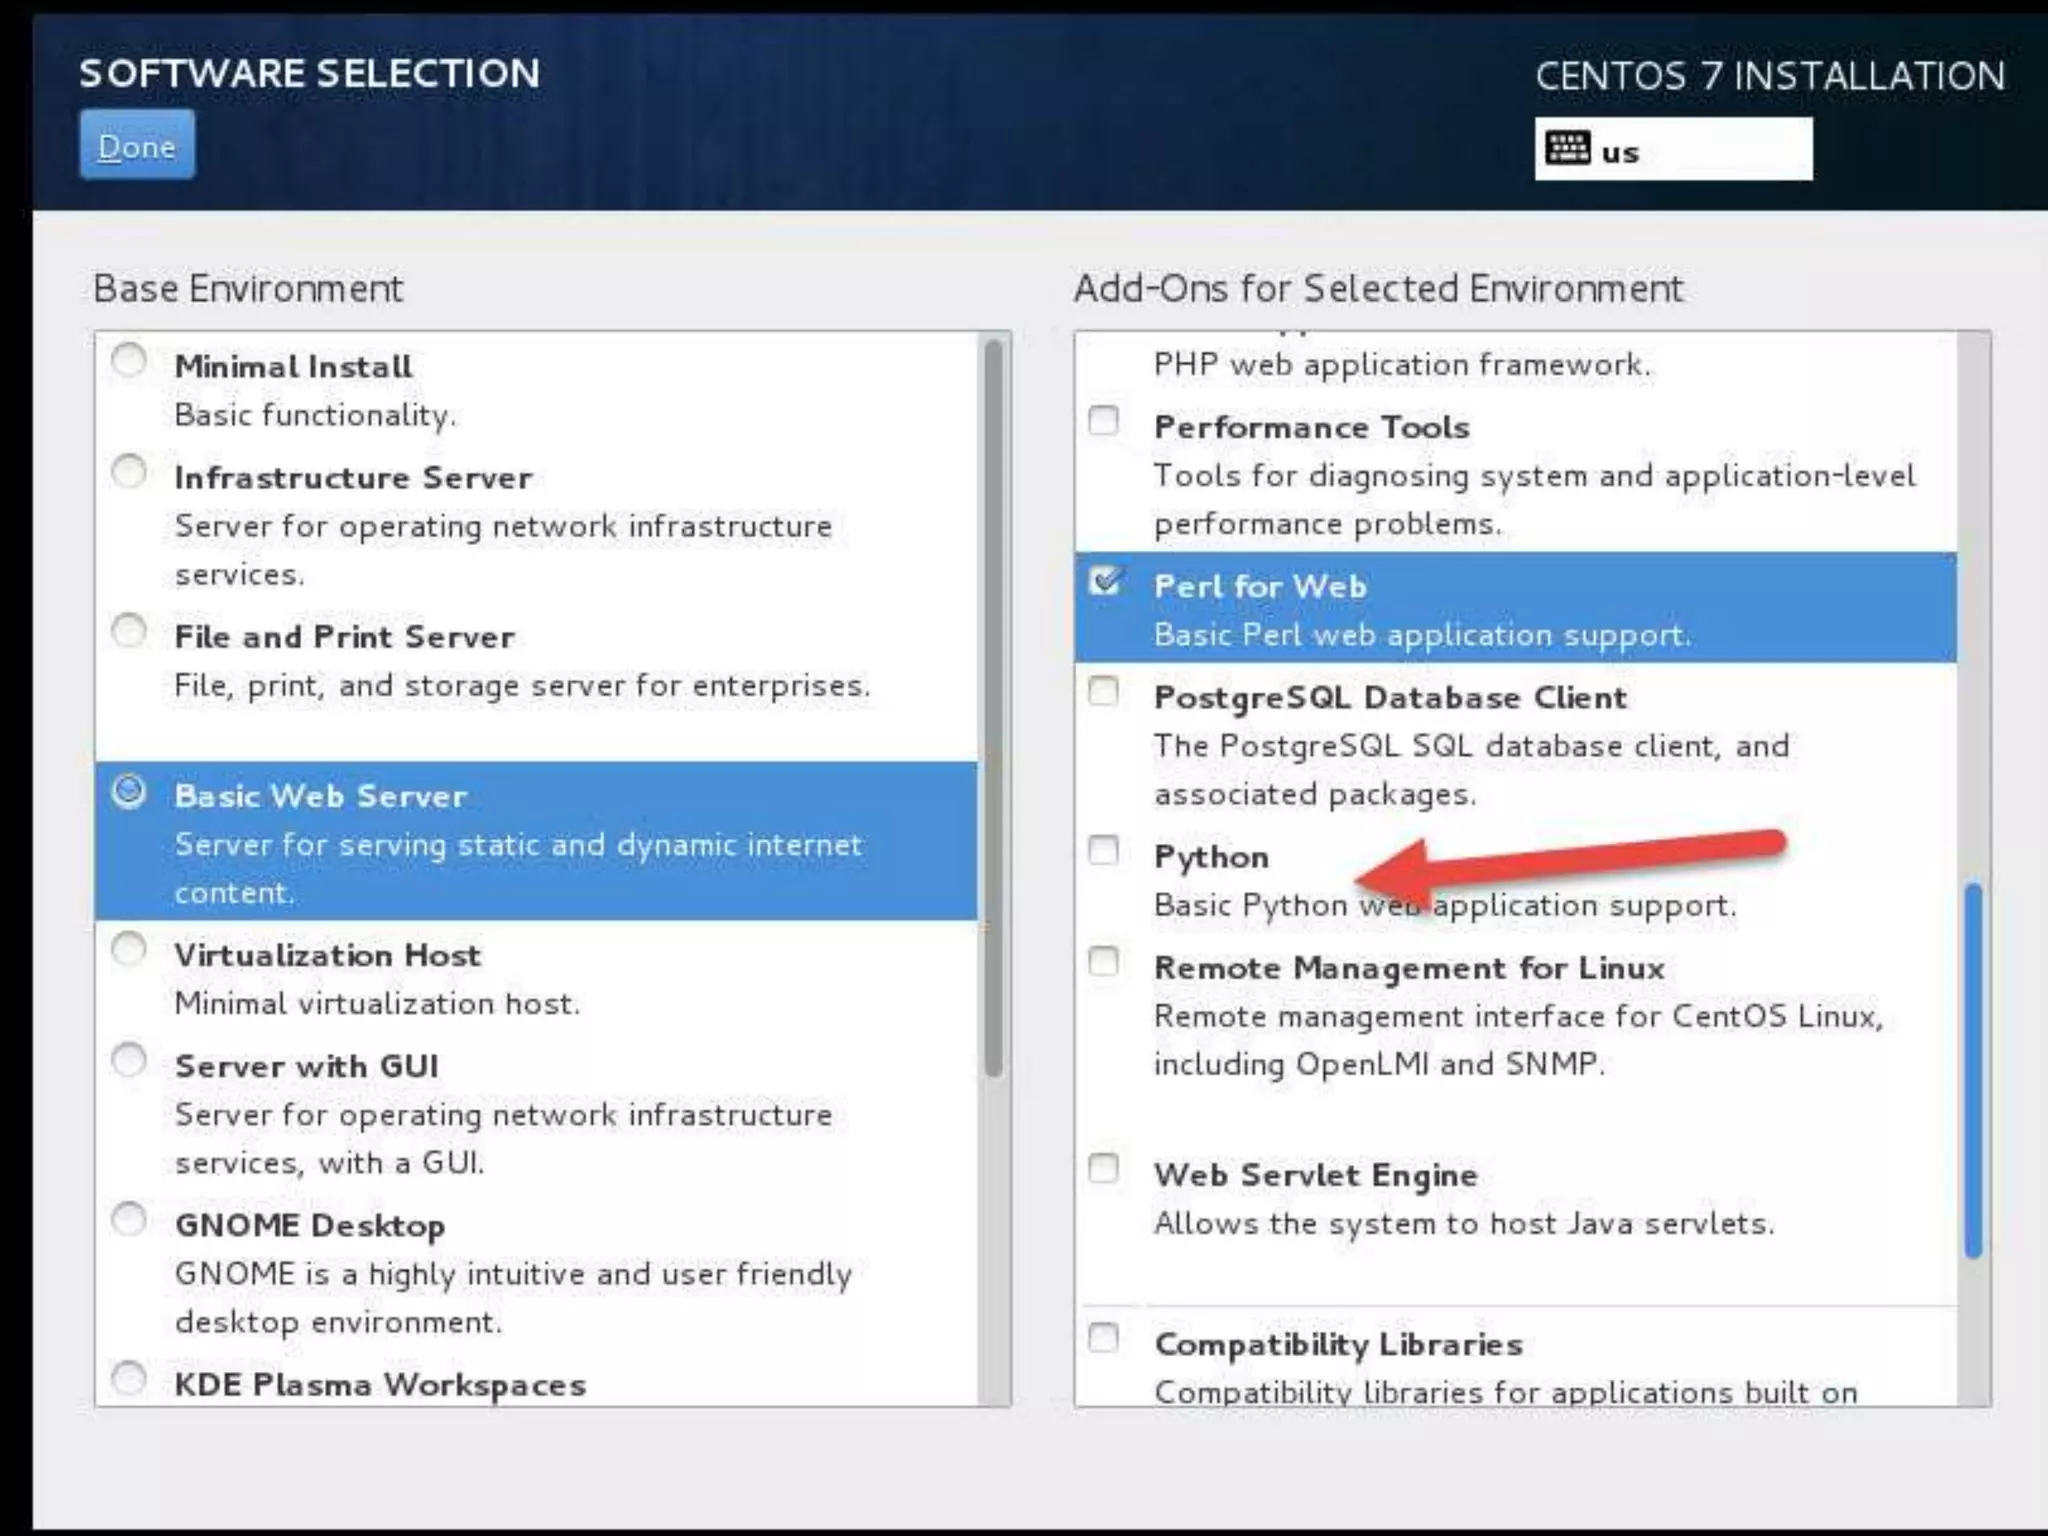Check the Web Servlet Engine add-on
Image resolution: width=2048 pixels, height=1536 pixels.
pos(1103,1168)
